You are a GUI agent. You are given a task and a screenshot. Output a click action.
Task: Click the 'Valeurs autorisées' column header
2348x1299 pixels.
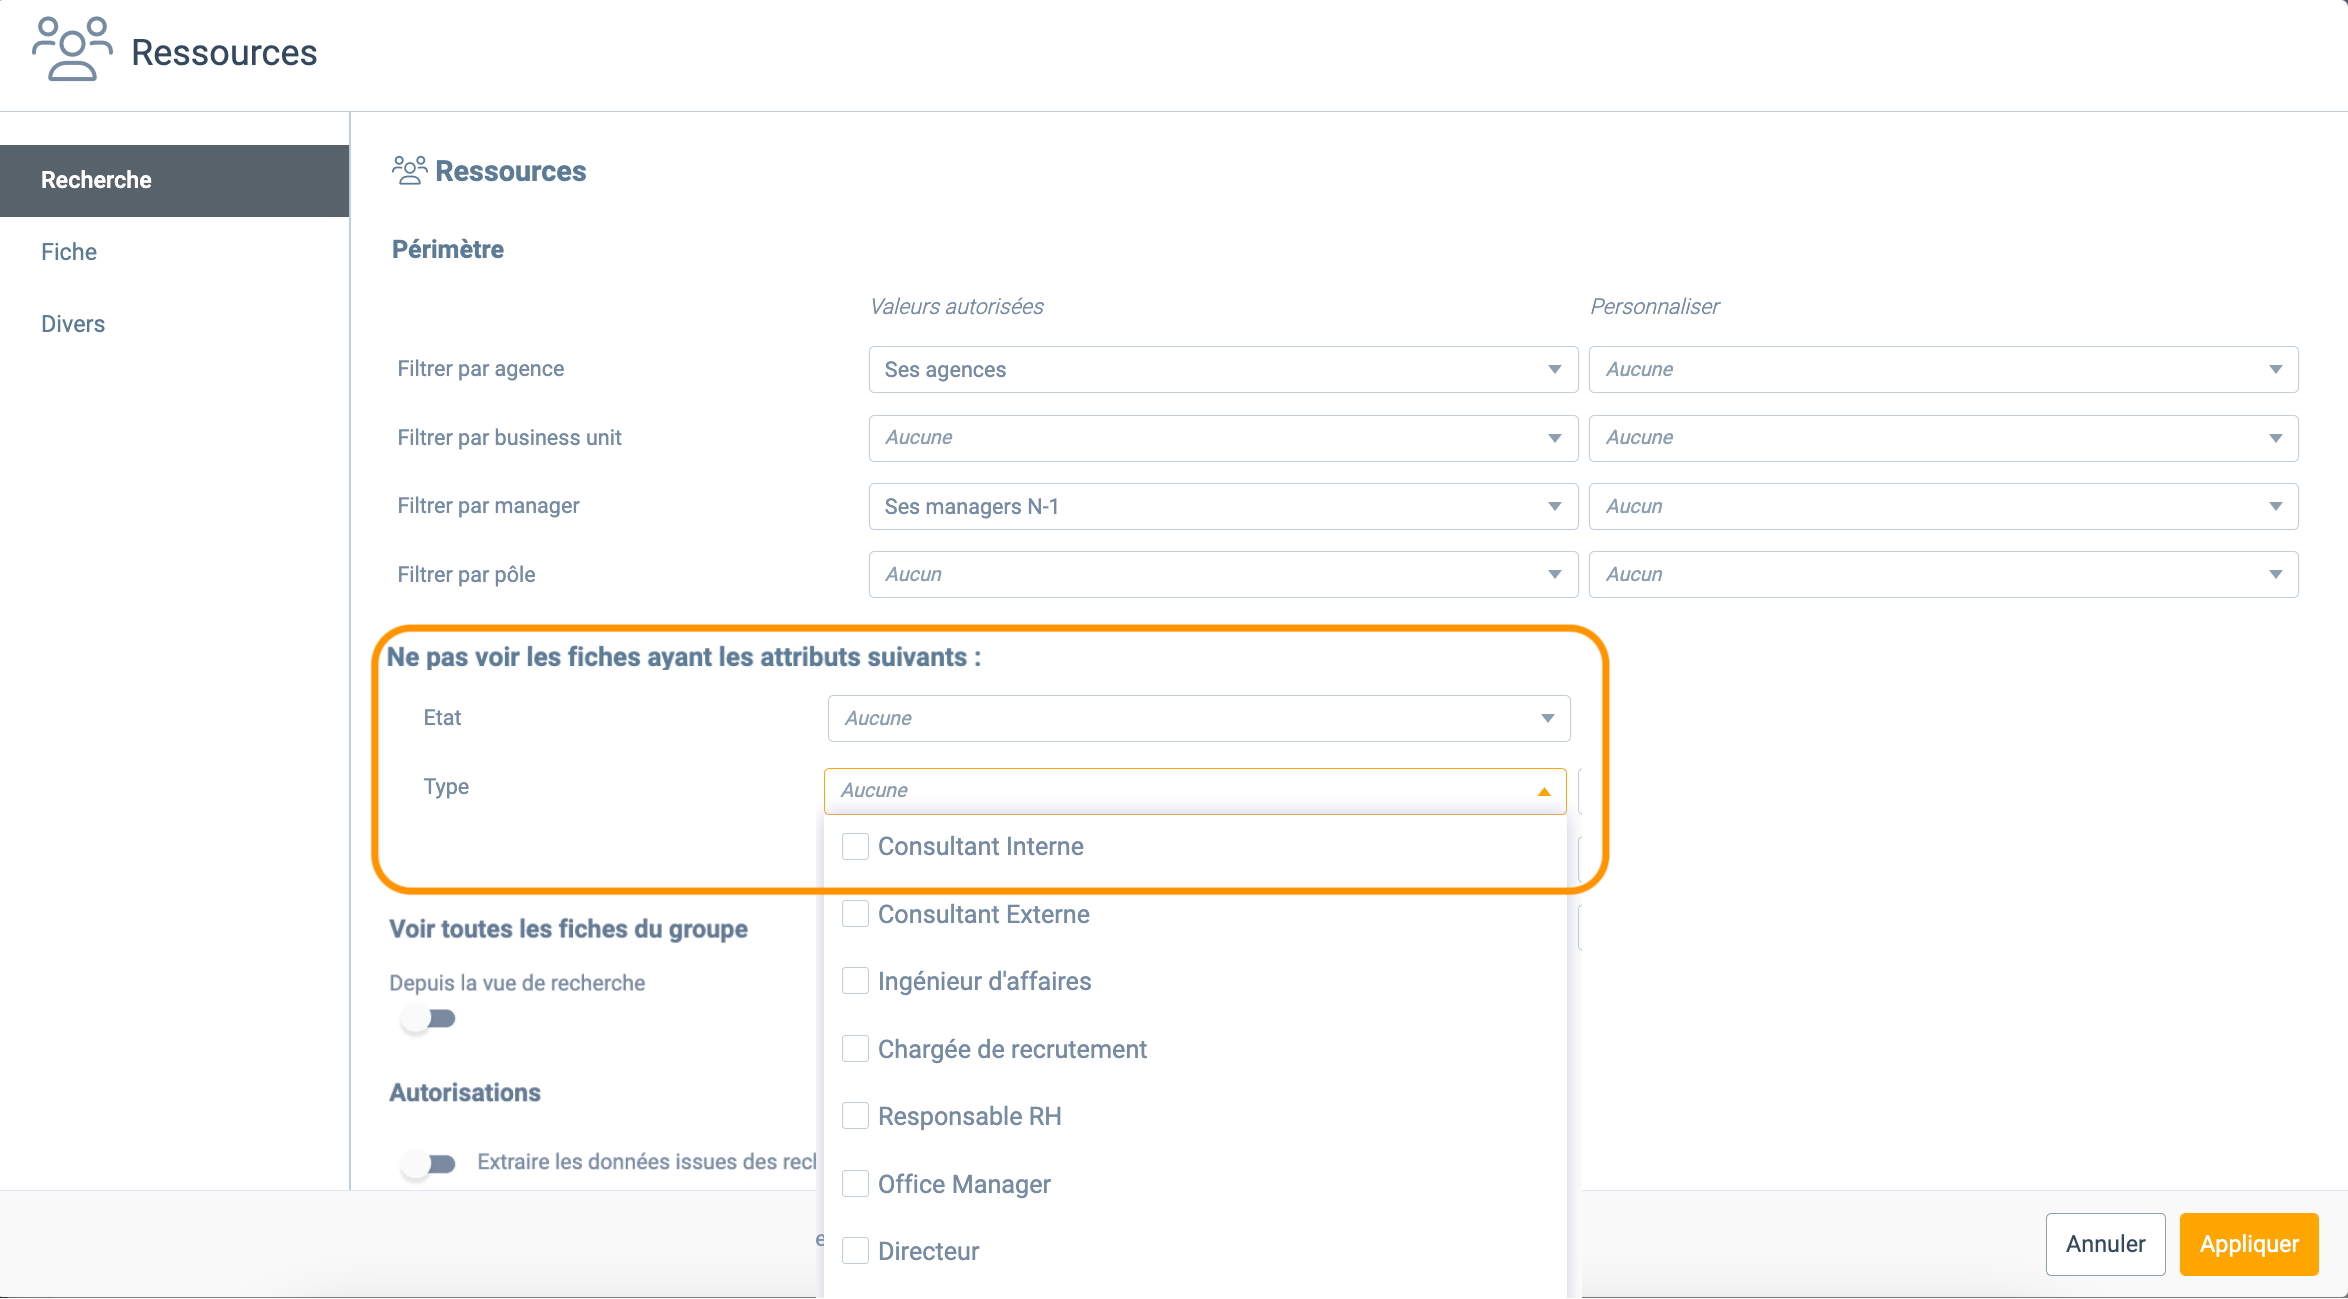point(957,307)
